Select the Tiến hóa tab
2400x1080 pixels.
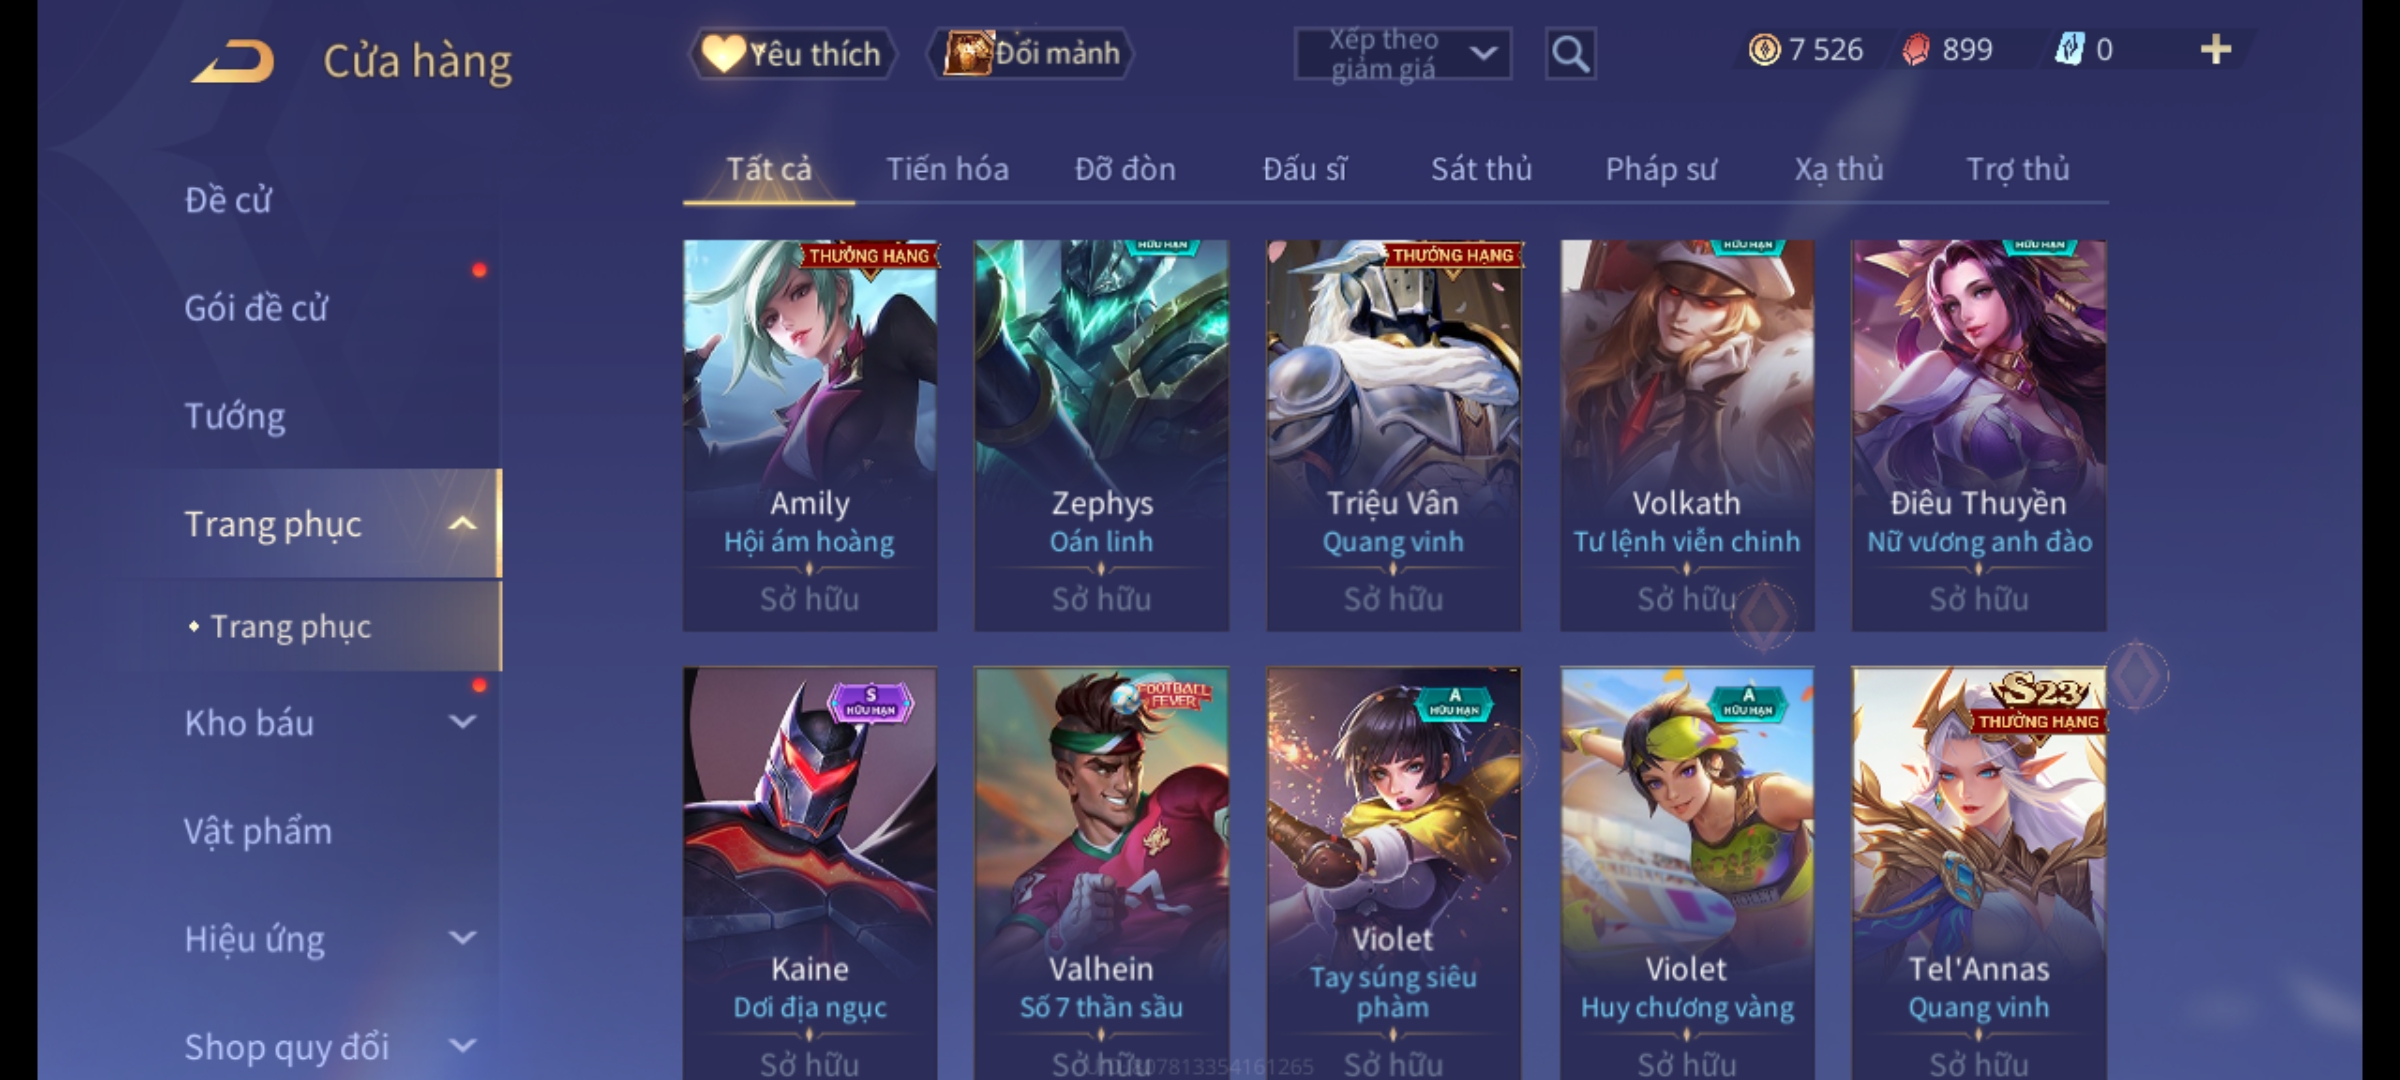[x=947, y=169]
